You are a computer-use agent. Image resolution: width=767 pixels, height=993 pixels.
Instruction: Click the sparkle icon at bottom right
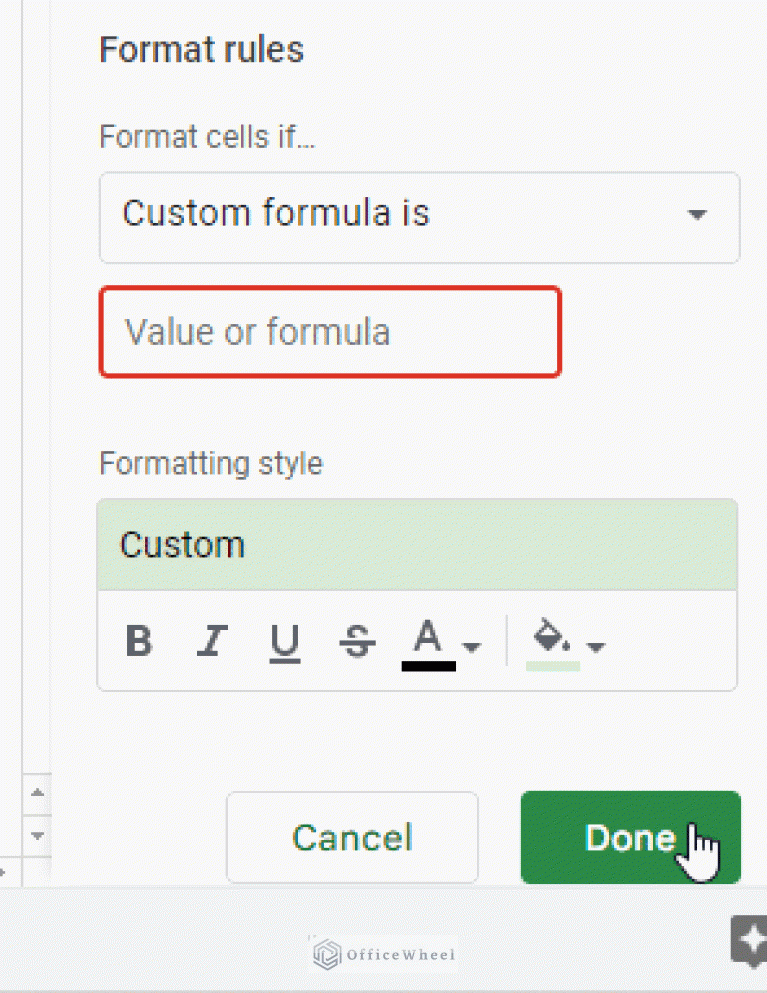coord(751,941)
